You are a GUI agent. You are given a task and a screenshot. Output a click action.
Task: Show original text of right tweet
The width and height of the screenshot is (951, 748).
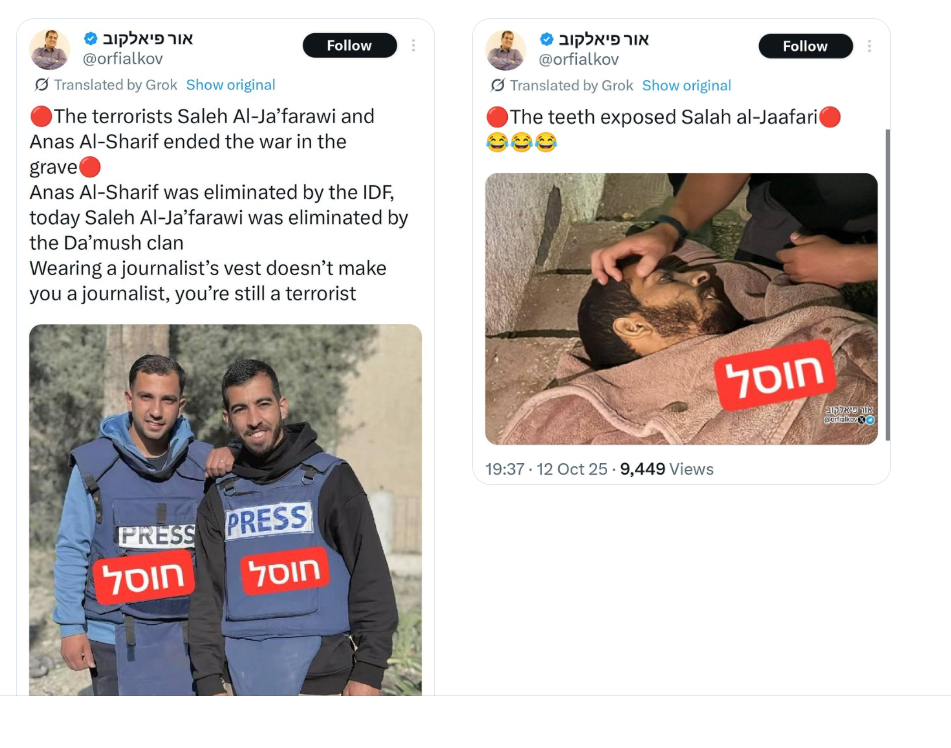687,86
